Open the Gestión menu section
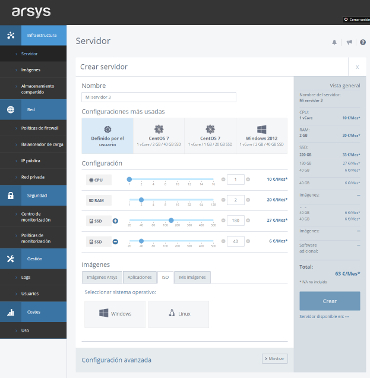Screen dimensions: 370x378 [33, 259]
